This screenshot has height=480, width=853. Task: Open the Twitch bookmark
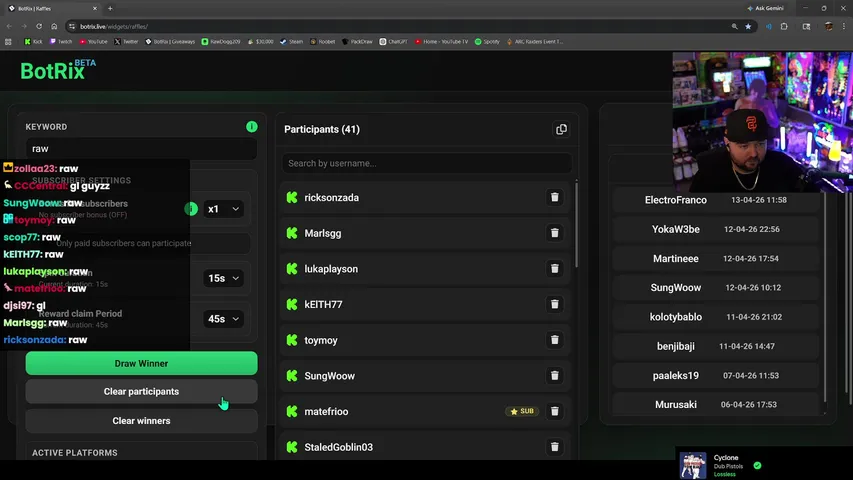point(60,41)
